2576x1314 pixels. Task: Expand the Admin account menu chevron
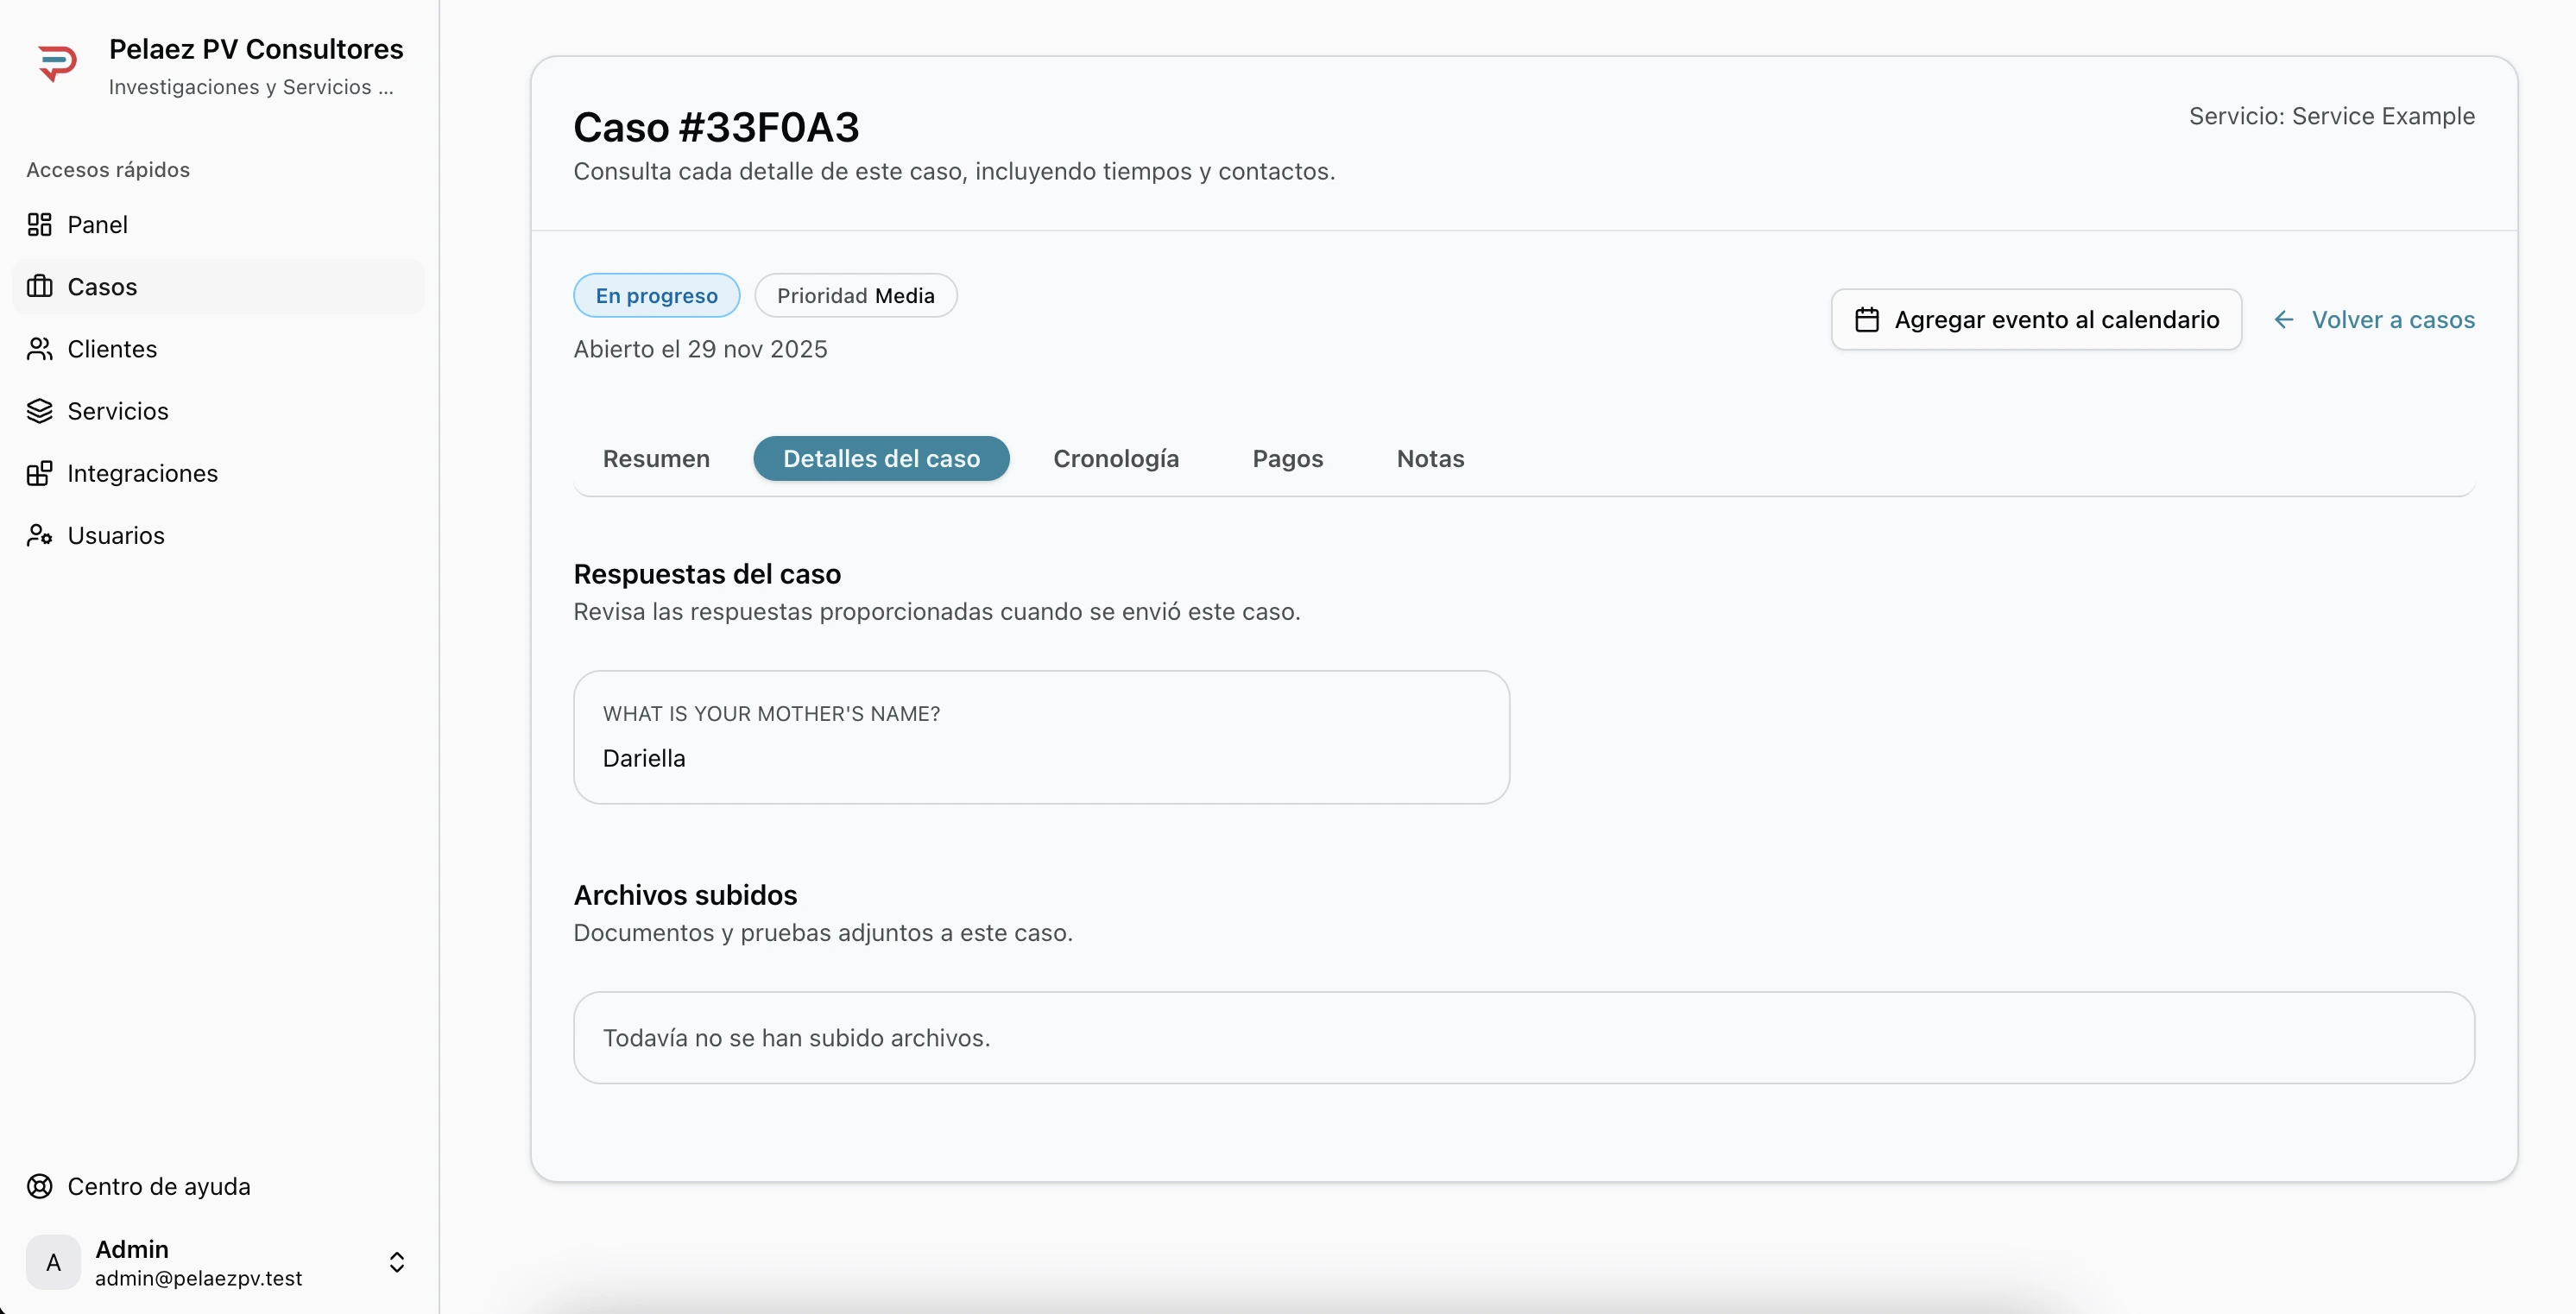(x=397, y=1262)
